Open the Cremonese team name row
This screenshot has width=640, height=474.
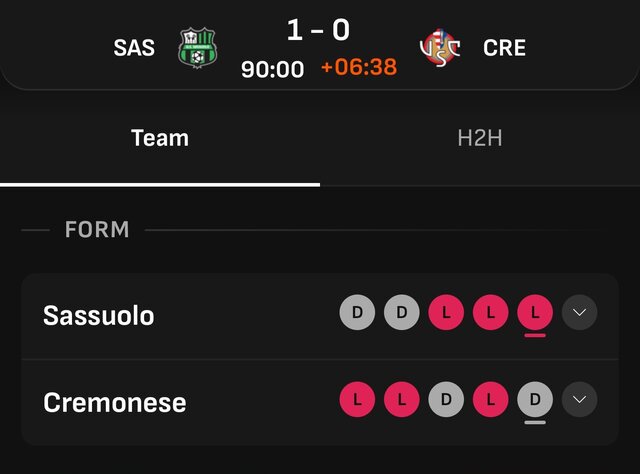[320, 403]
